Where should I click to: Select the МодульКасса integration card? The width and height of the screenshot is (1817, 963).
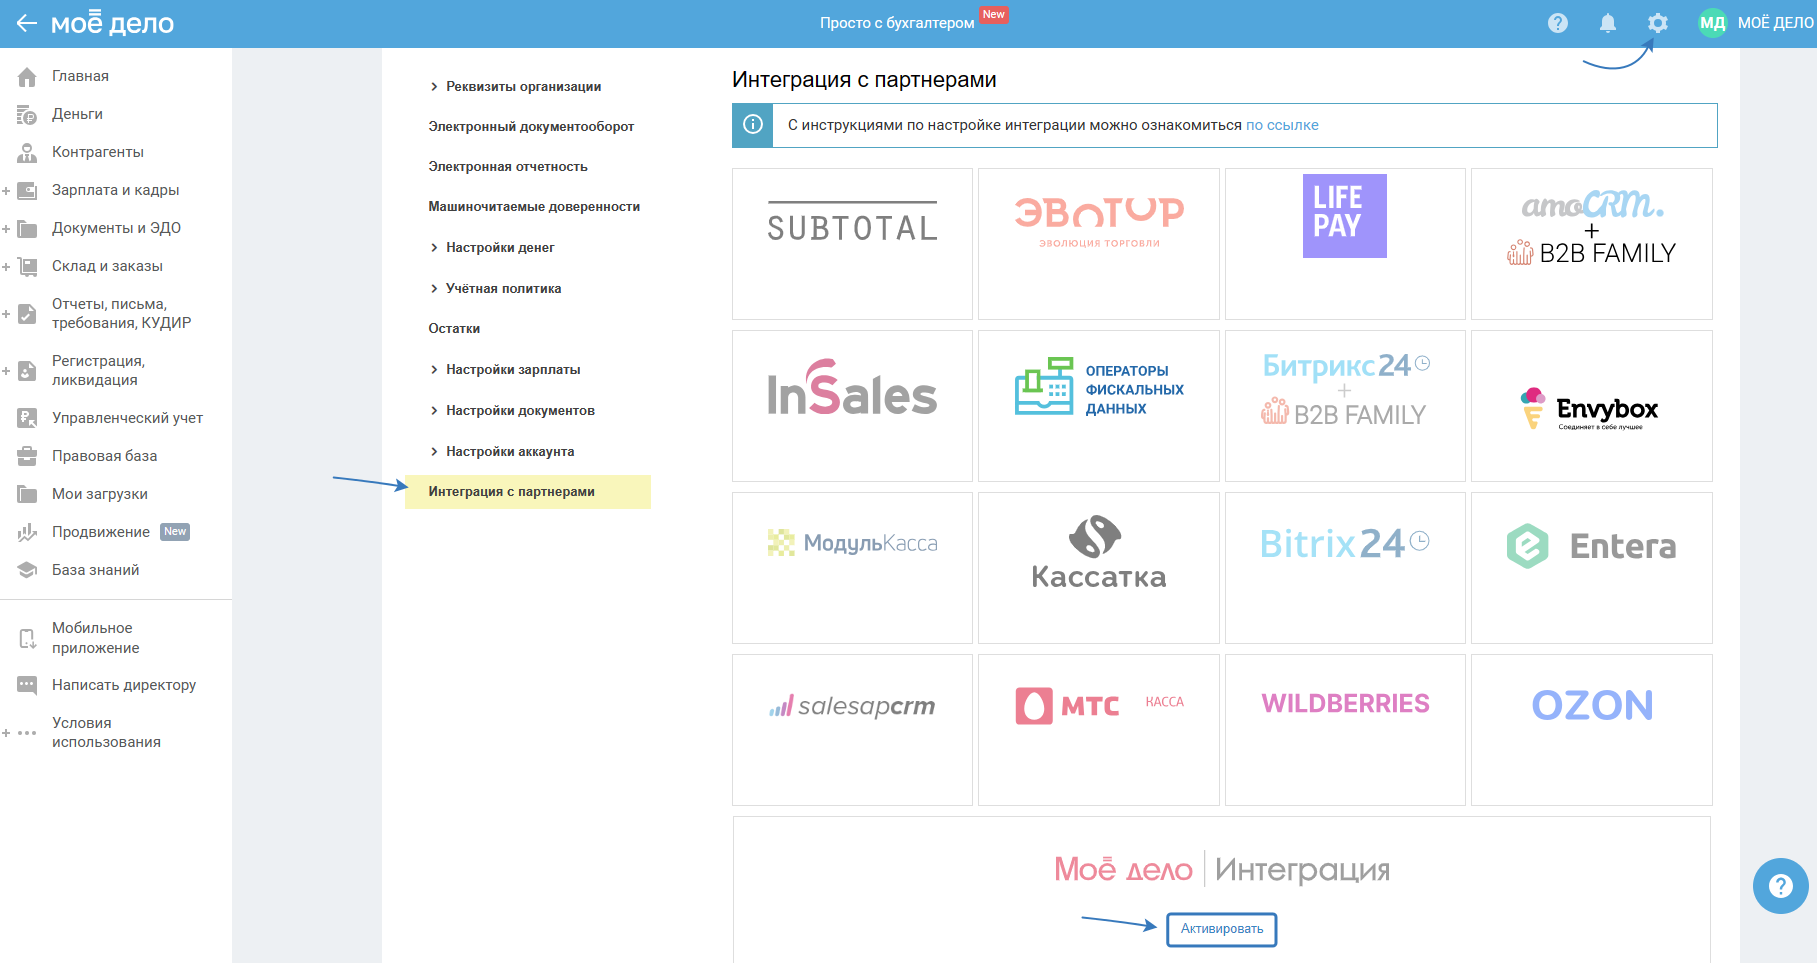[852, 568]
